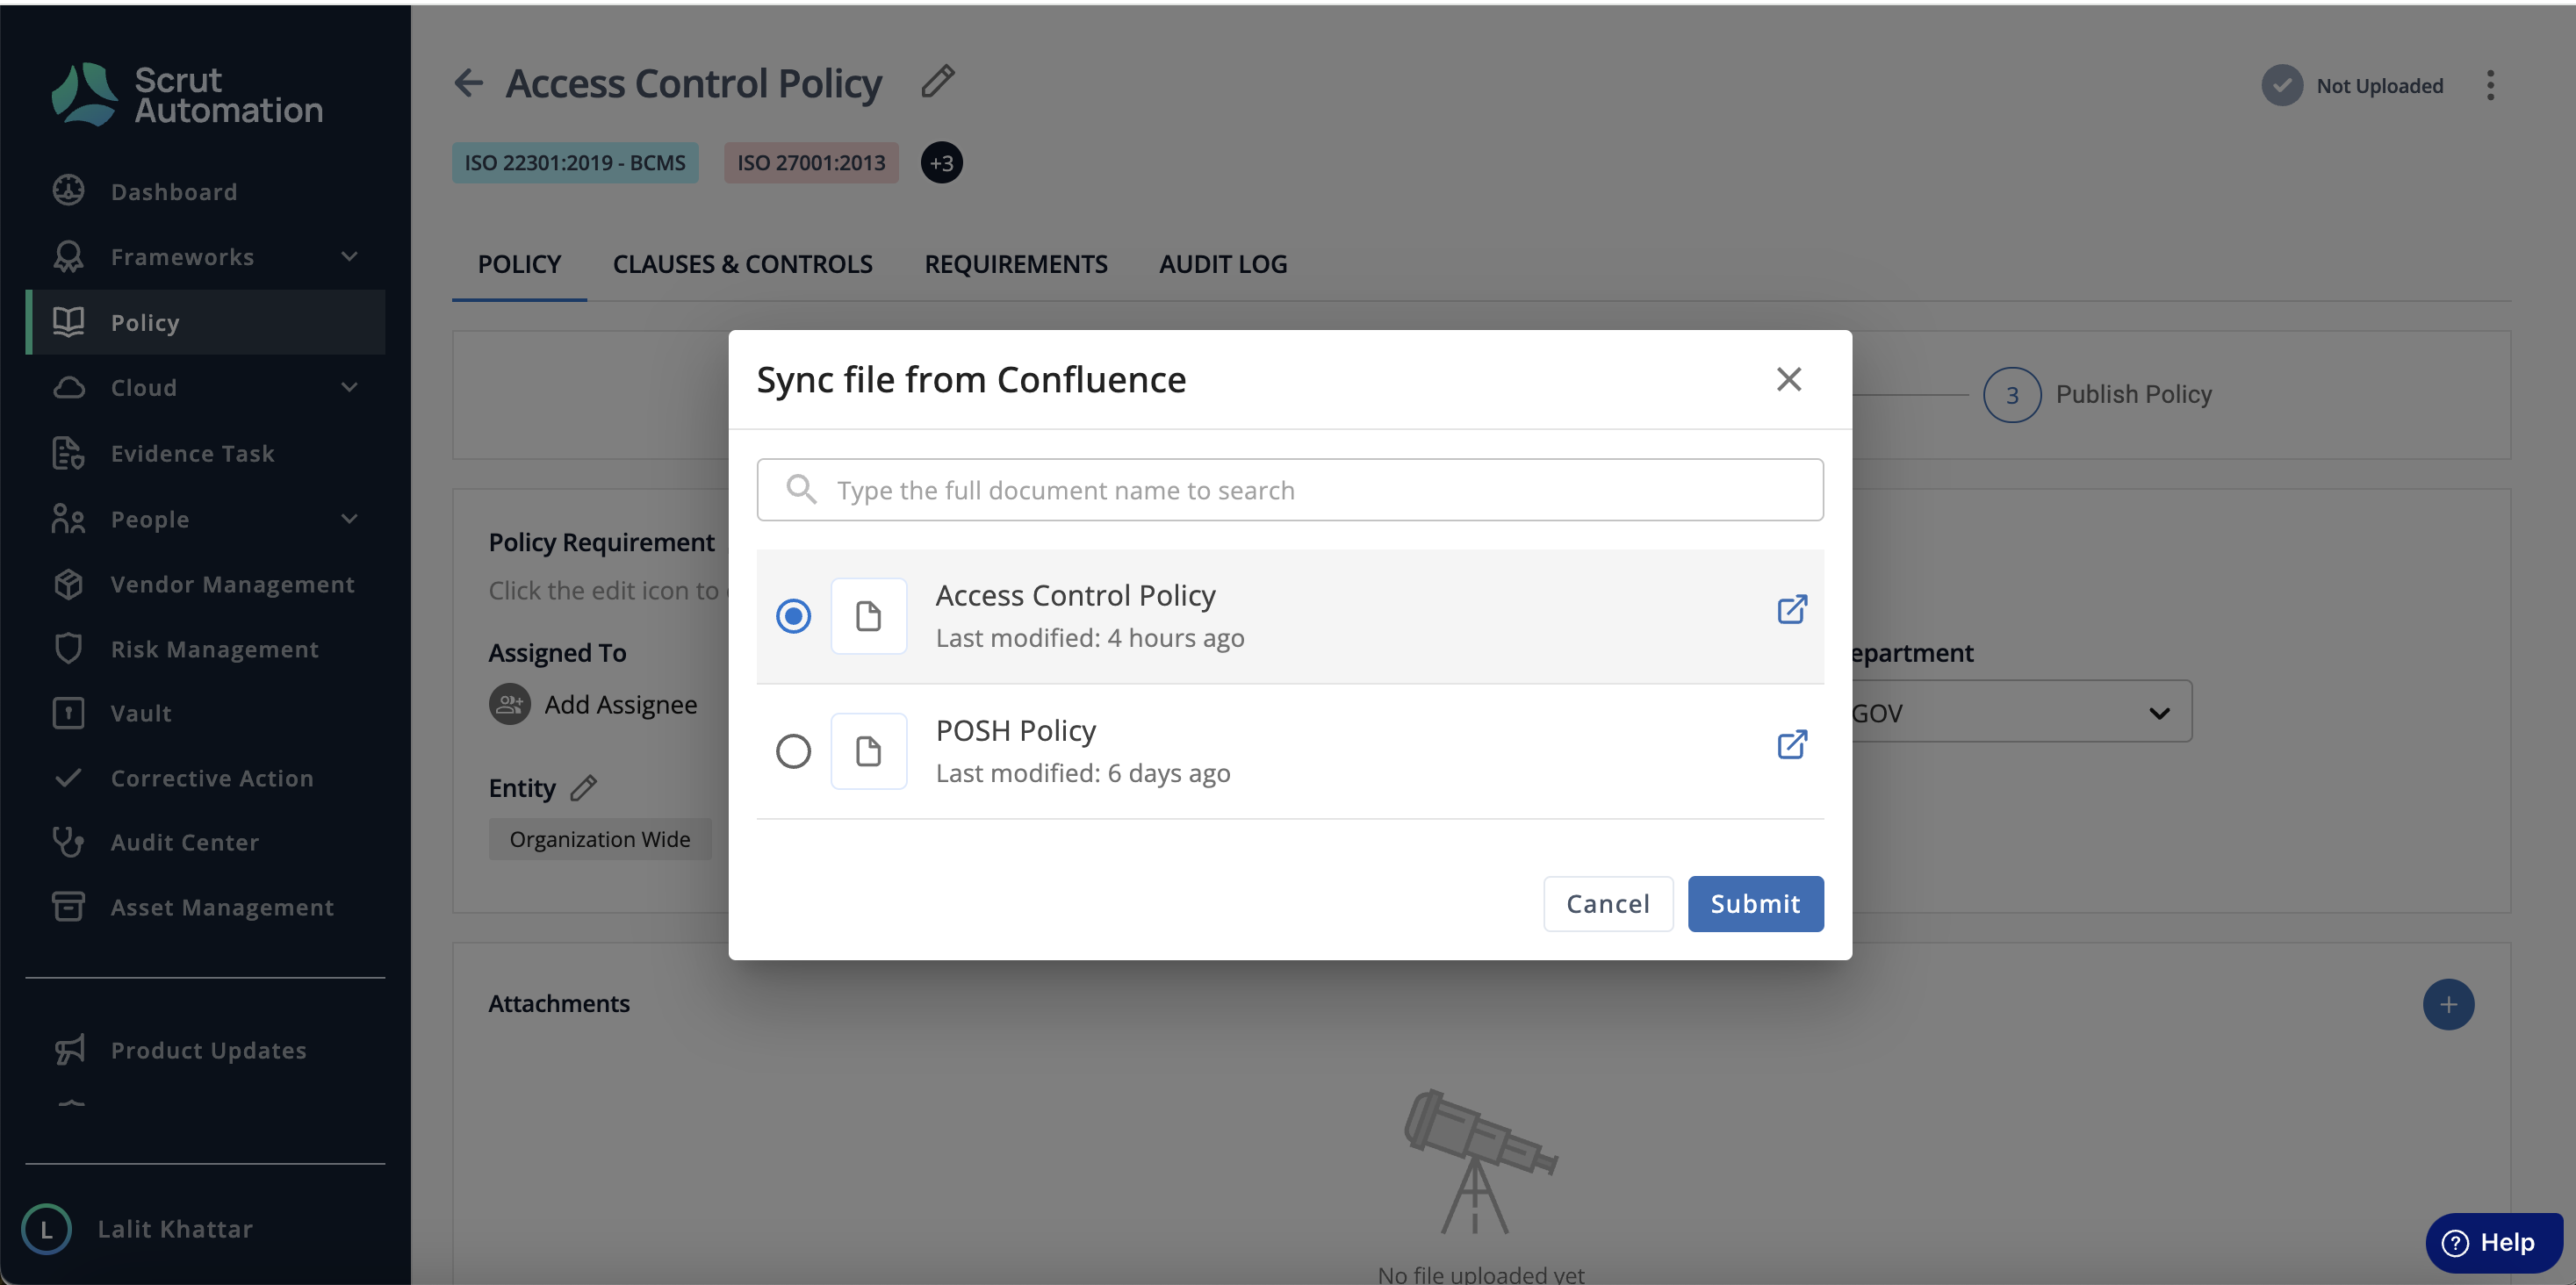This screenshot has width=2576, height=1285.
Task: Click the ISO 27001:2013 tag
Action: pyautogui.click(x=810, y=162)
